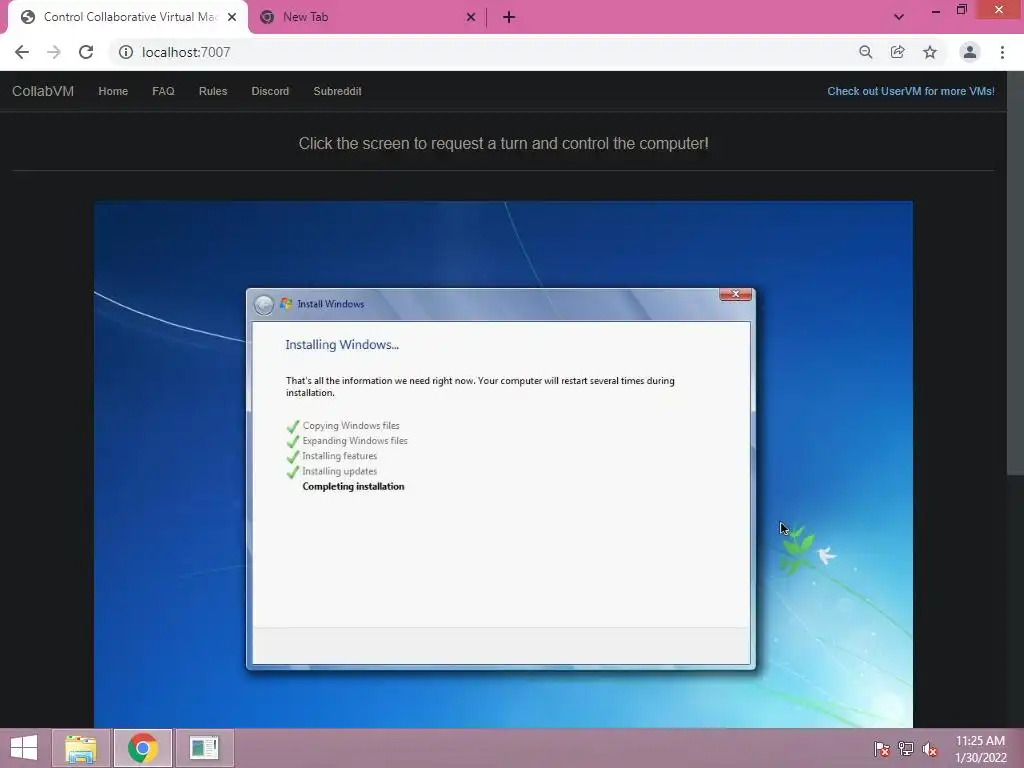Screen dimensions: 1024x768
Task: Open Chrome's three-dot menu
Action: [1002, 52]
